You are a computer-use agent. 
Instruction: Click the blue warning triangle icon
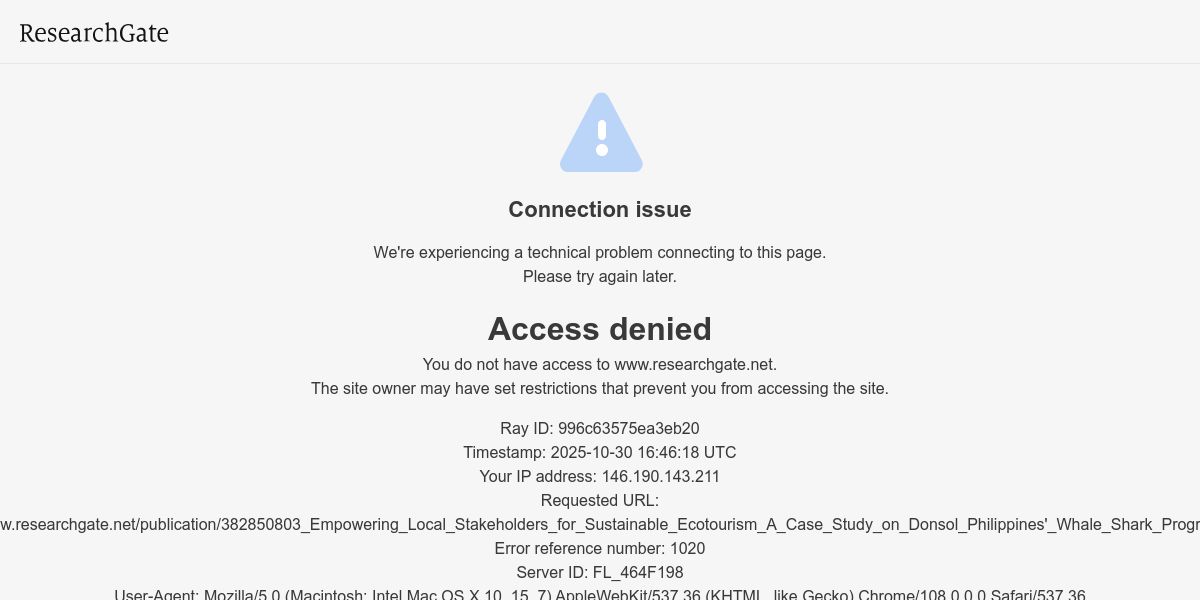(x=601, y=132)
